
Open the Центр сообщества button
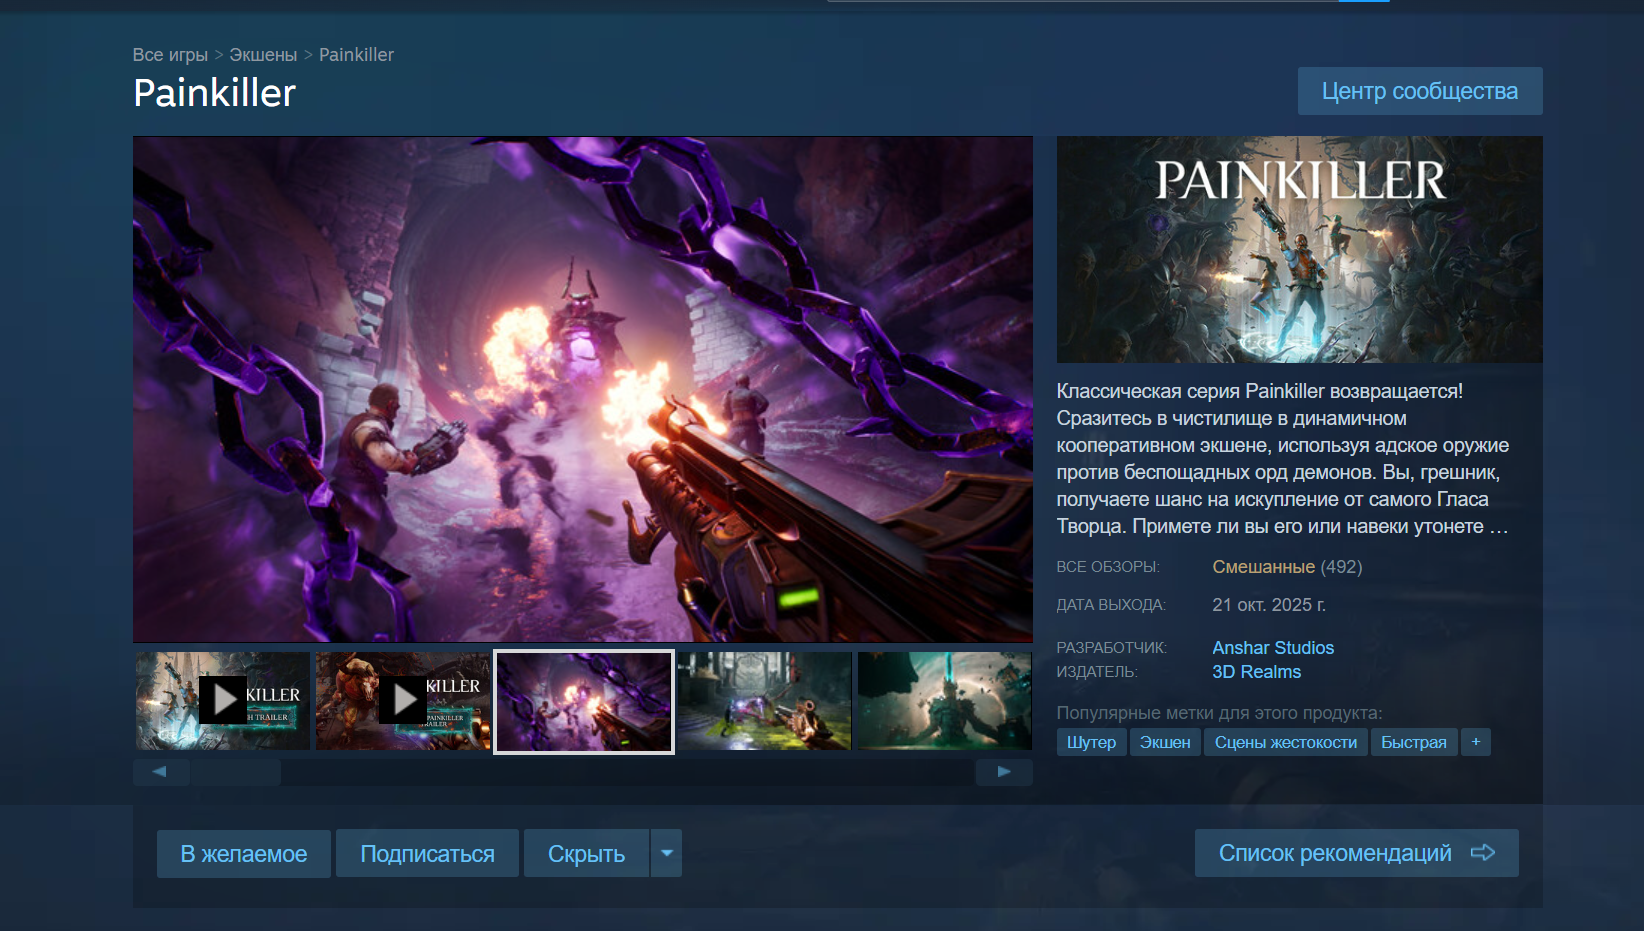pos(1420,91)
